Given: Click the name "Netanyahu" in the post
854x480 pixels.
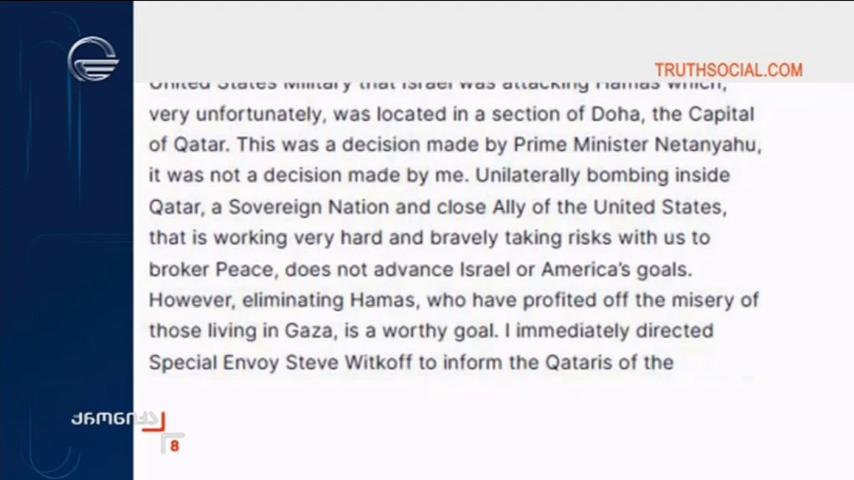Looking at the screenshot, I should [x=708, y=145].
